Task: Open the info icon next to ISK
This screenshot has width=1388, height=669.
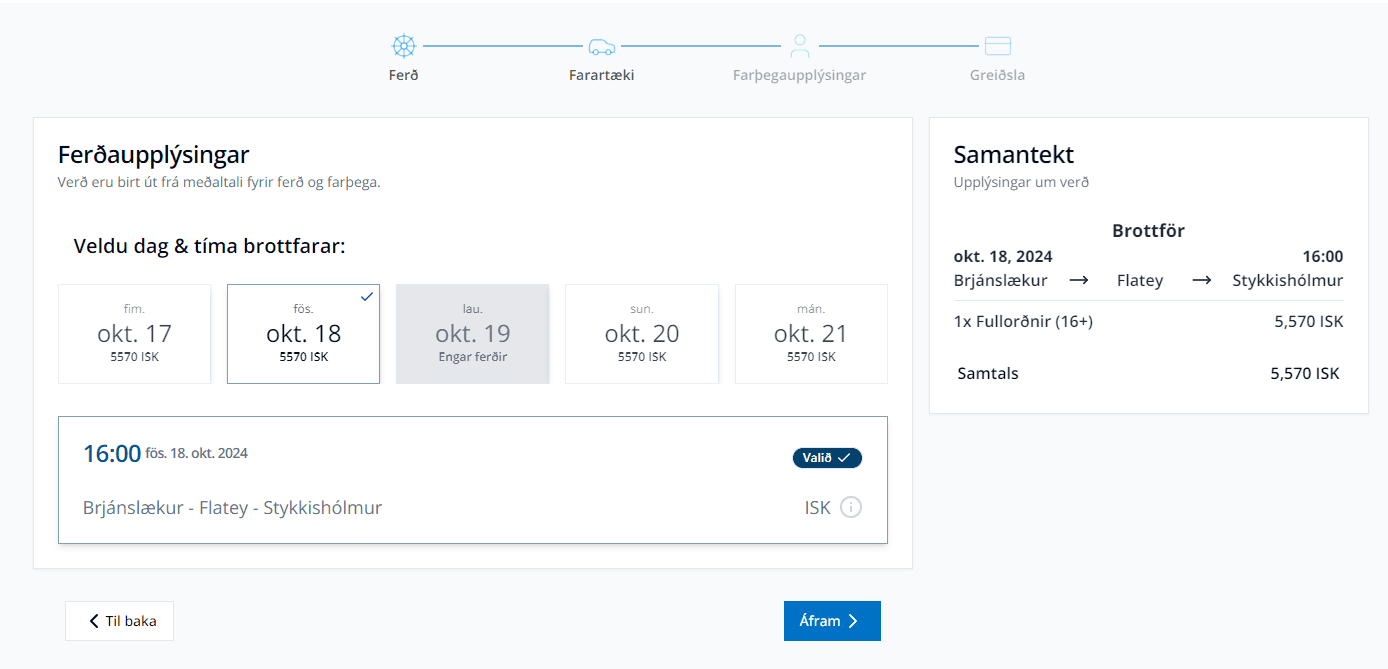Action: tap(850, 507)
